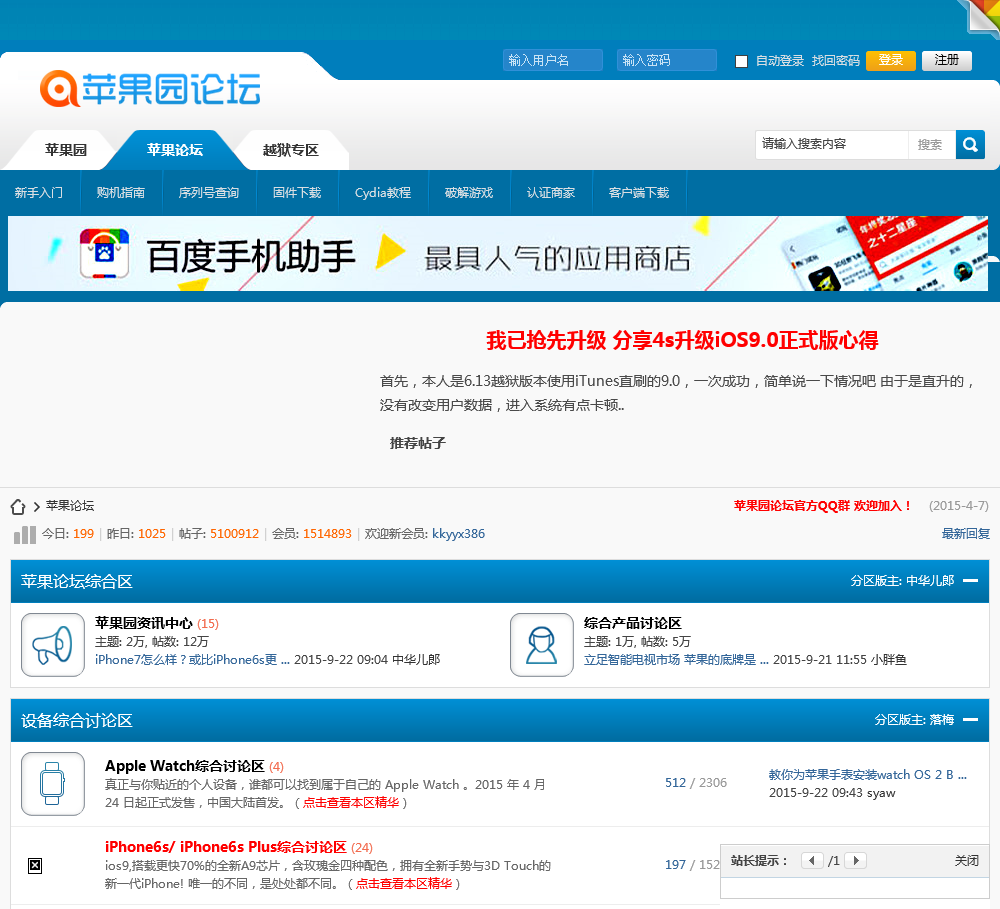The image size is (1000, 909).
Task: Focus the 输入密码 field
Action: pyautogui.click(x=666, y=60)
